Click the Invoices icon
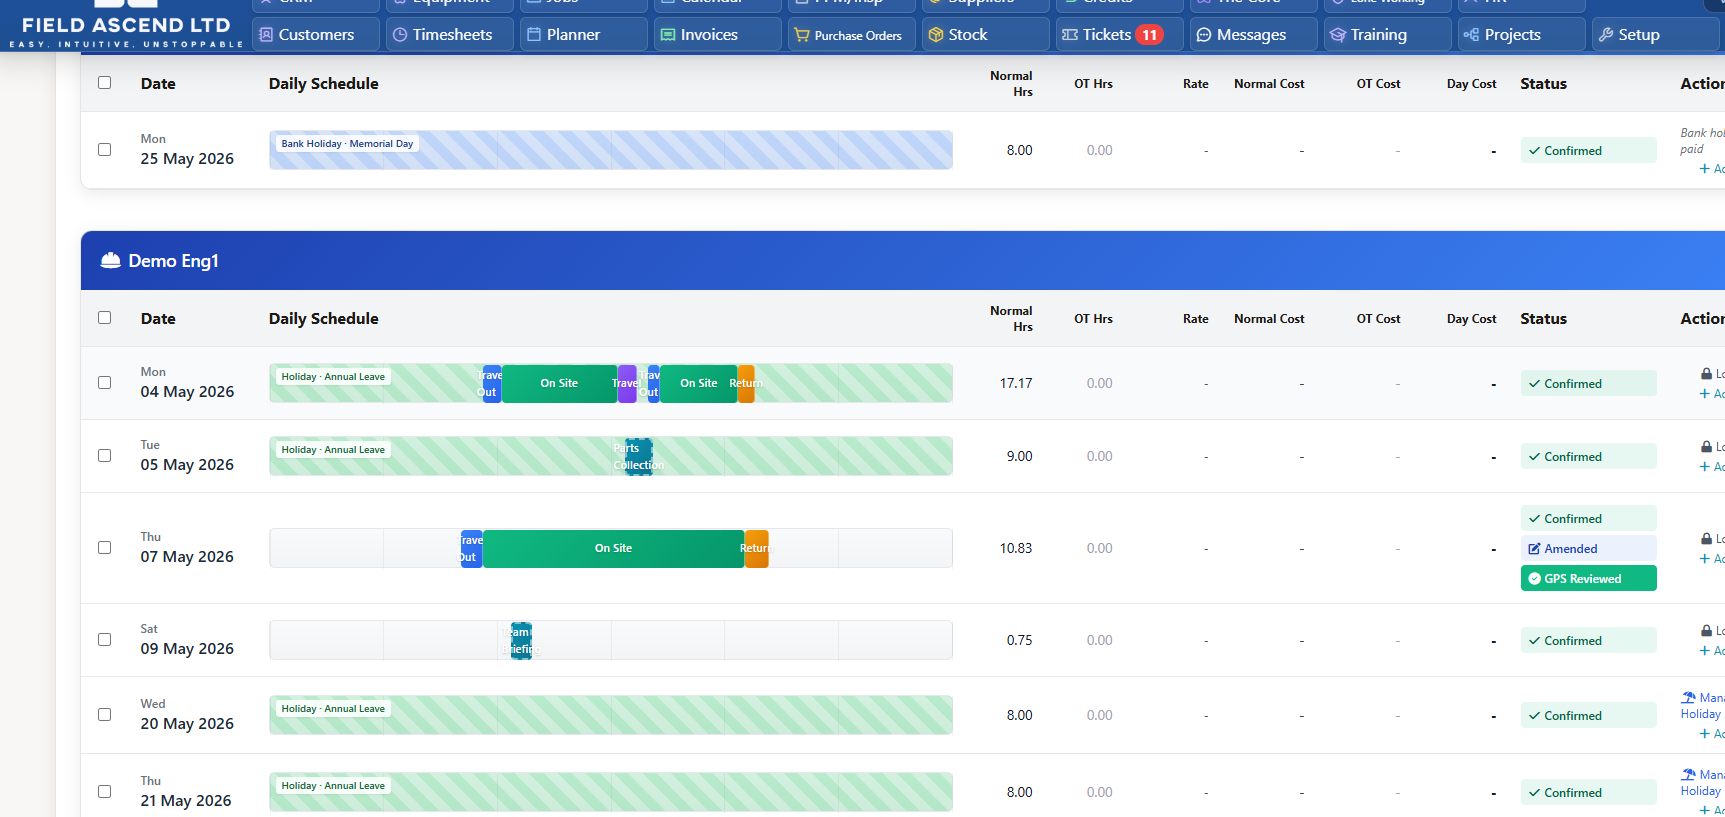Screen dimensions: 1725x817 [668, 35]
